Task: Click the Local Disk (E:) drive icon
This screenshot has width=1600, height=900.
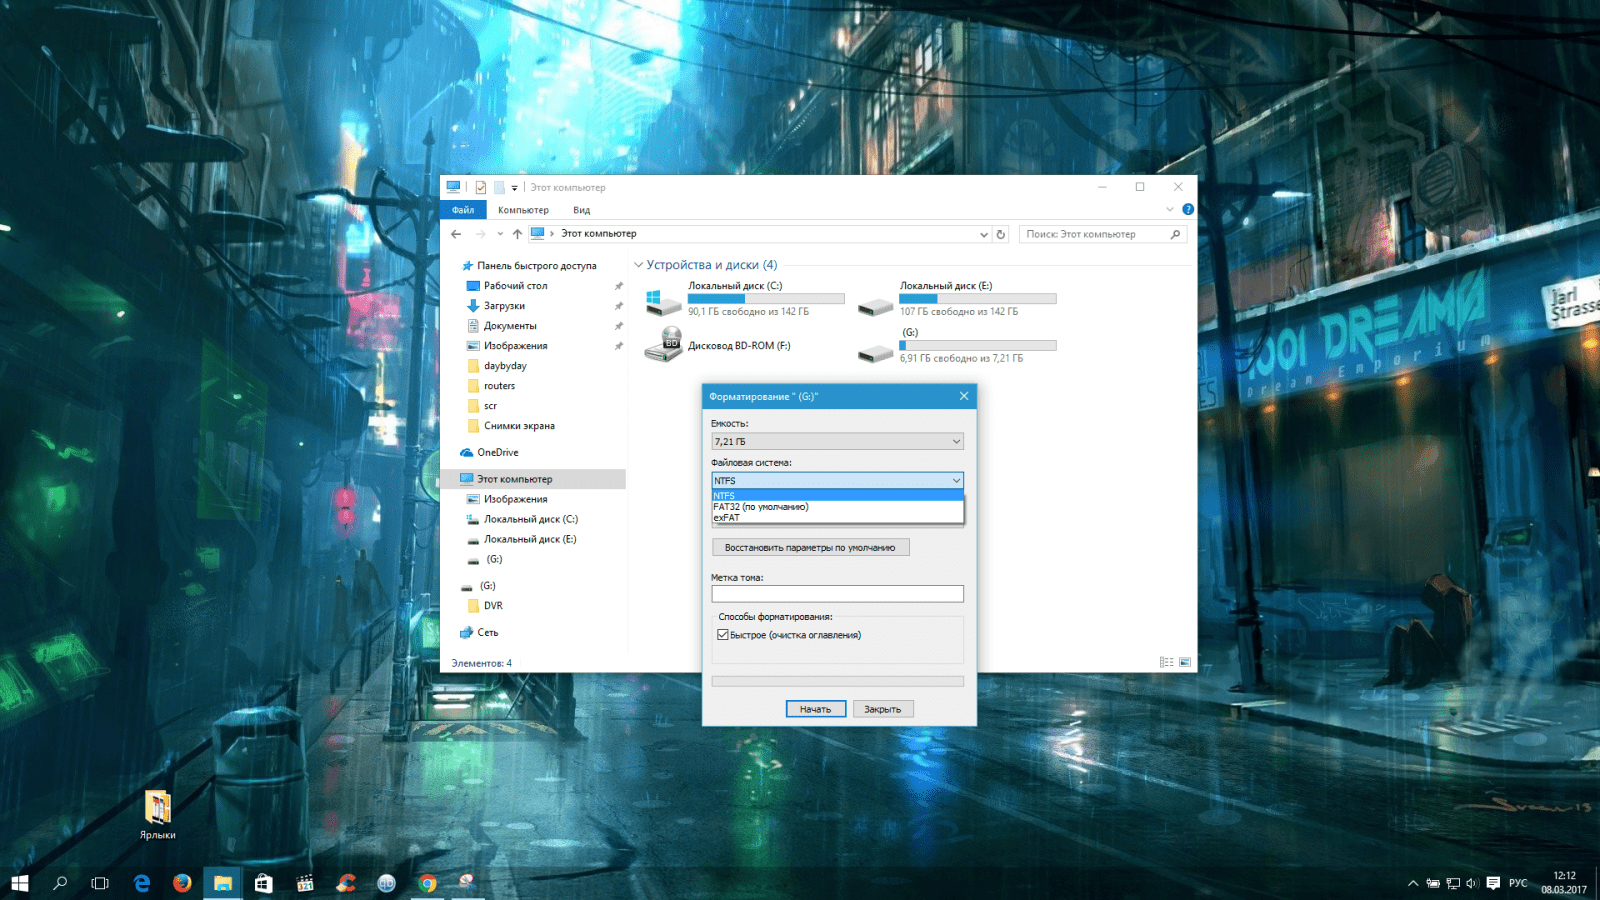Action: point(875,305)
